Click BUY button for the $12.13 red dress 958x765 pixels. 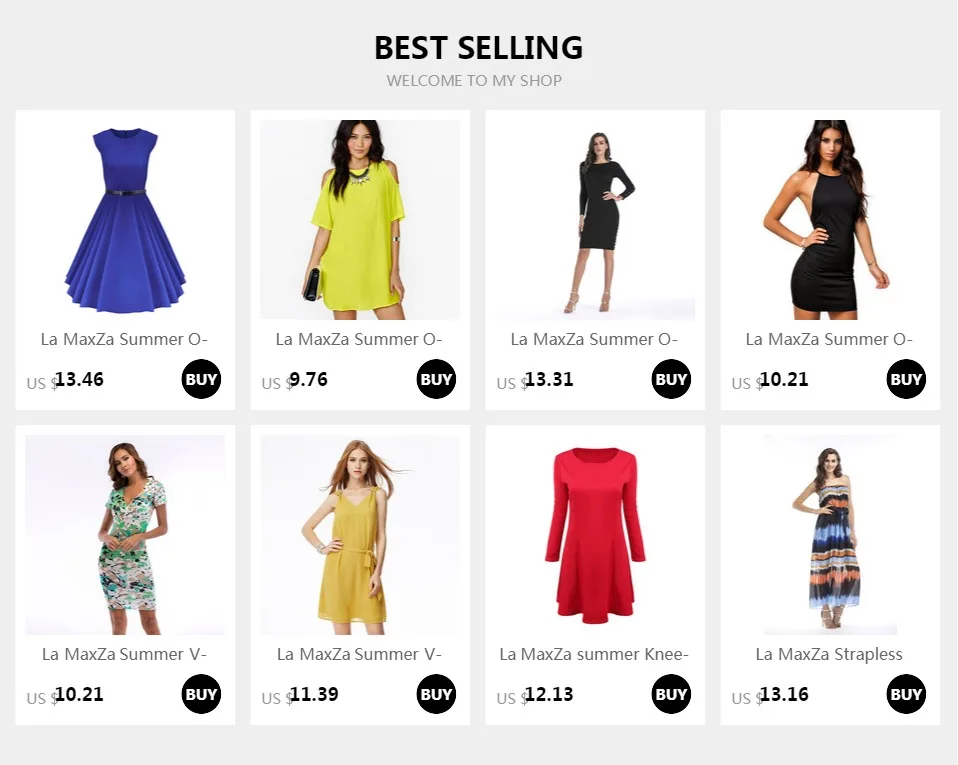pos(671,694)
